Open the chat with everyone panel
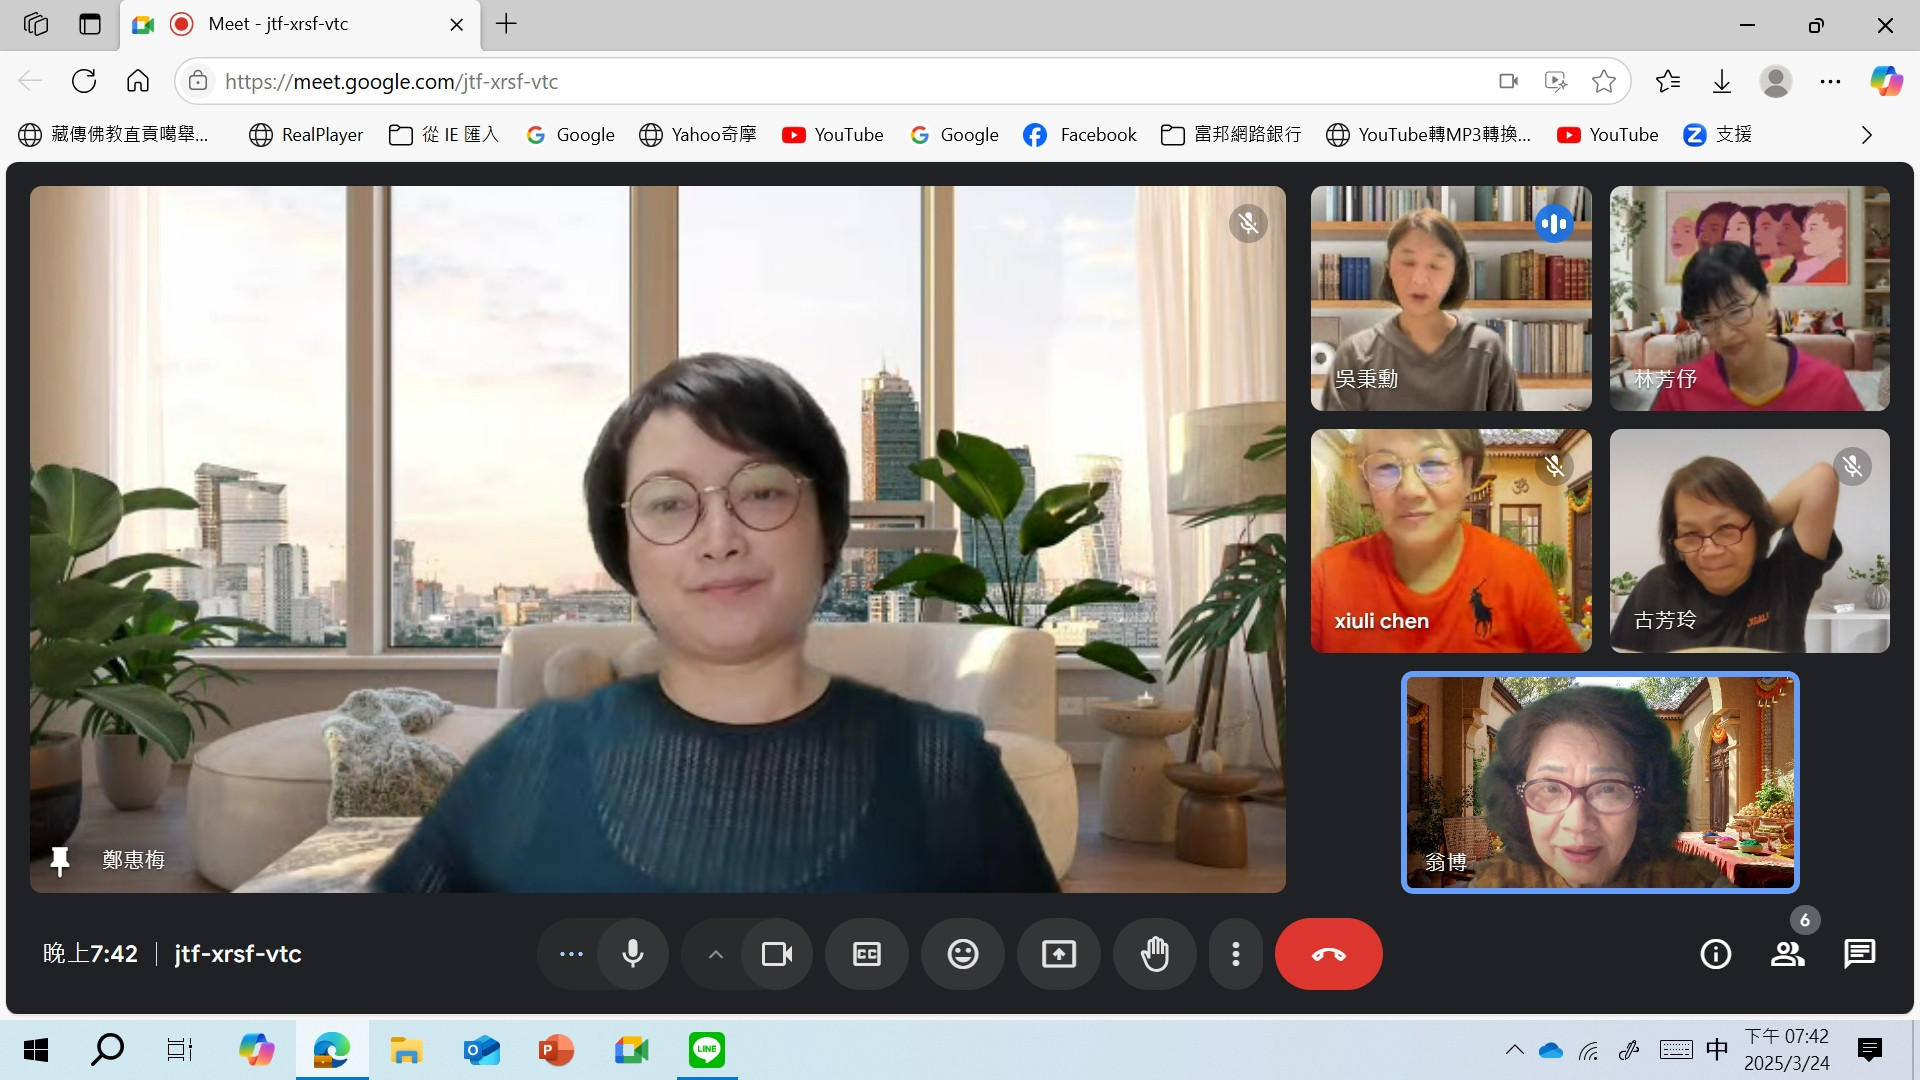The width and height of the screenshot is (1920, 1080). pos(1859,954)
